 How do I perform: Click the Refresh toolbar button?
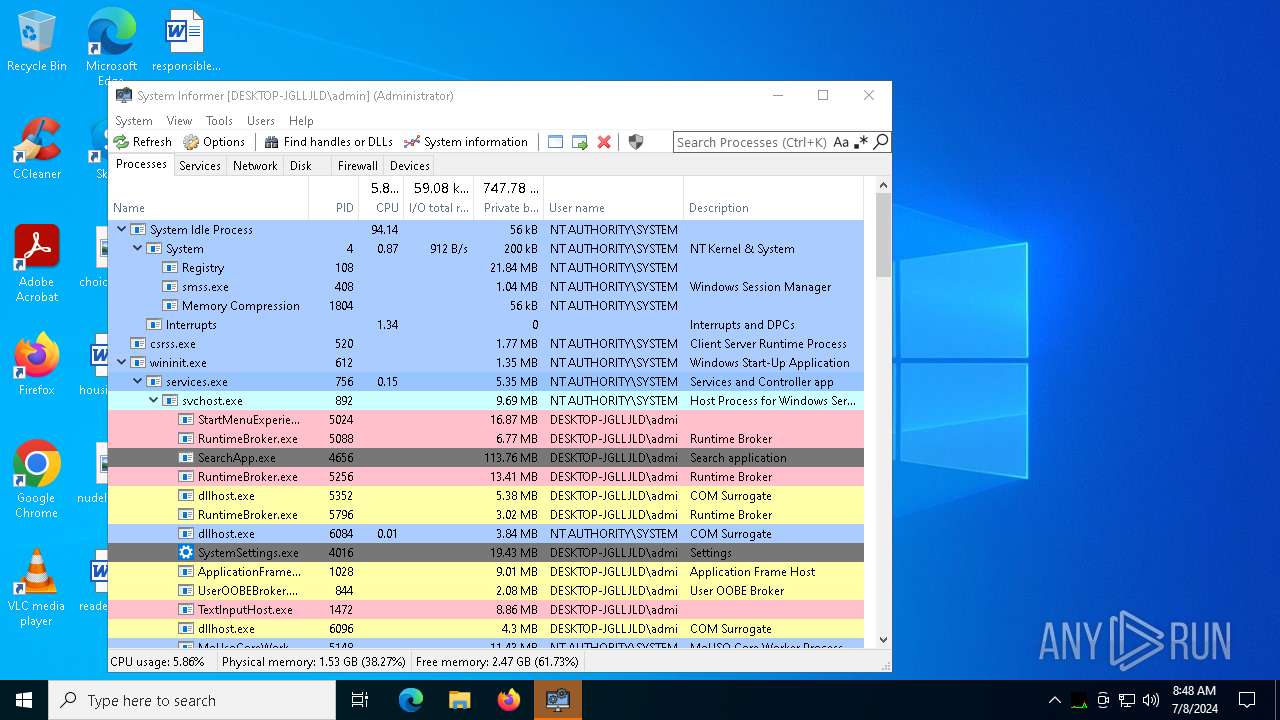pos(142,142)
